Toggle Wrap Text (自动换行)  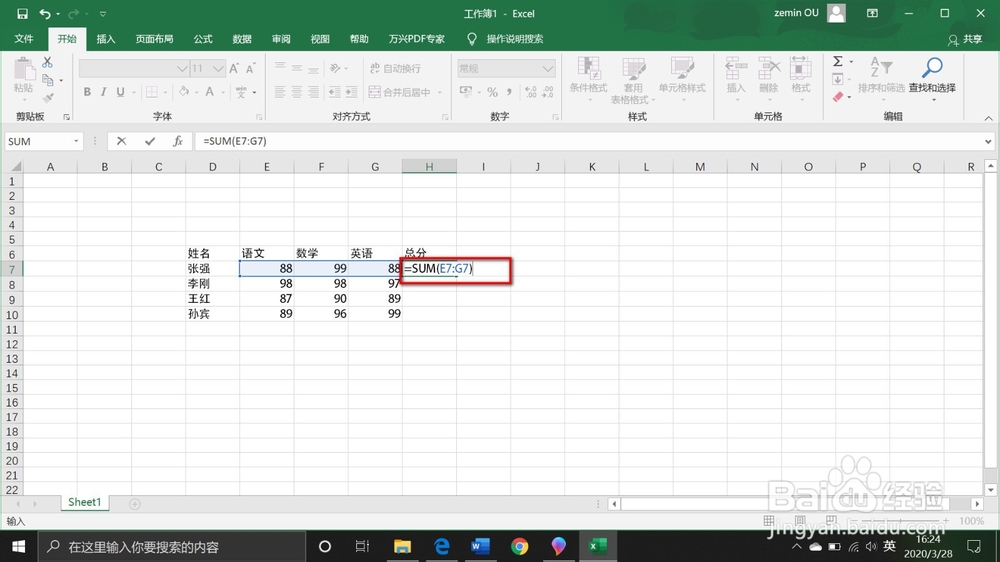pyautogui.click(x=395, y=68)
